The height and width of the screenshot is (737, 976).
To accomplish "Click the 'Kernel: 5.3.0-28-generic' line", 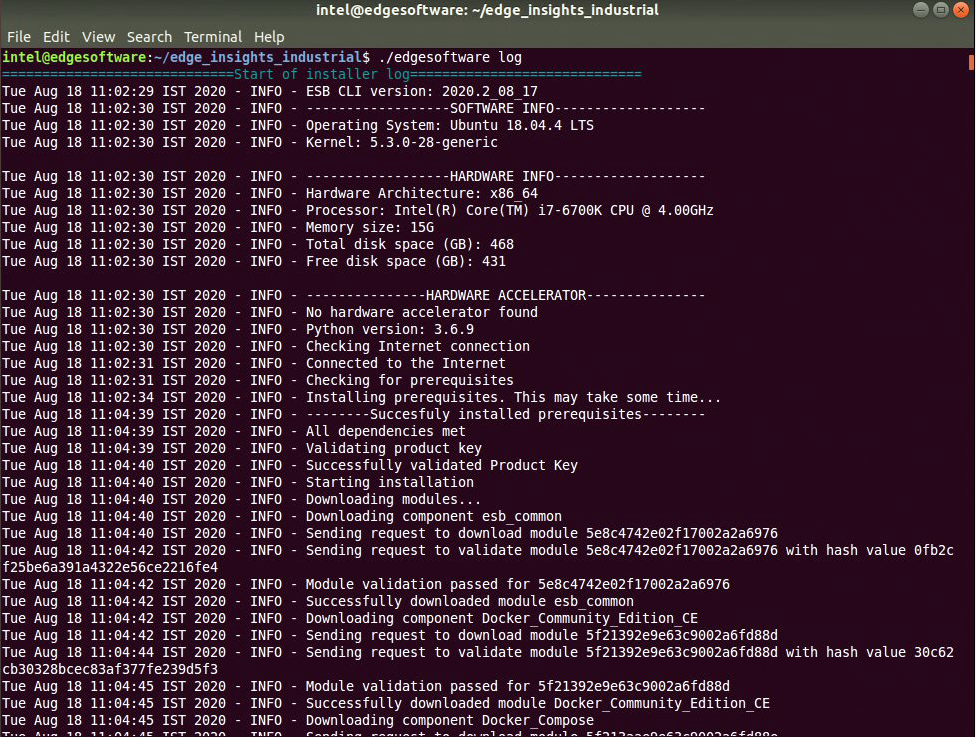I will click(x=250, y=143).
